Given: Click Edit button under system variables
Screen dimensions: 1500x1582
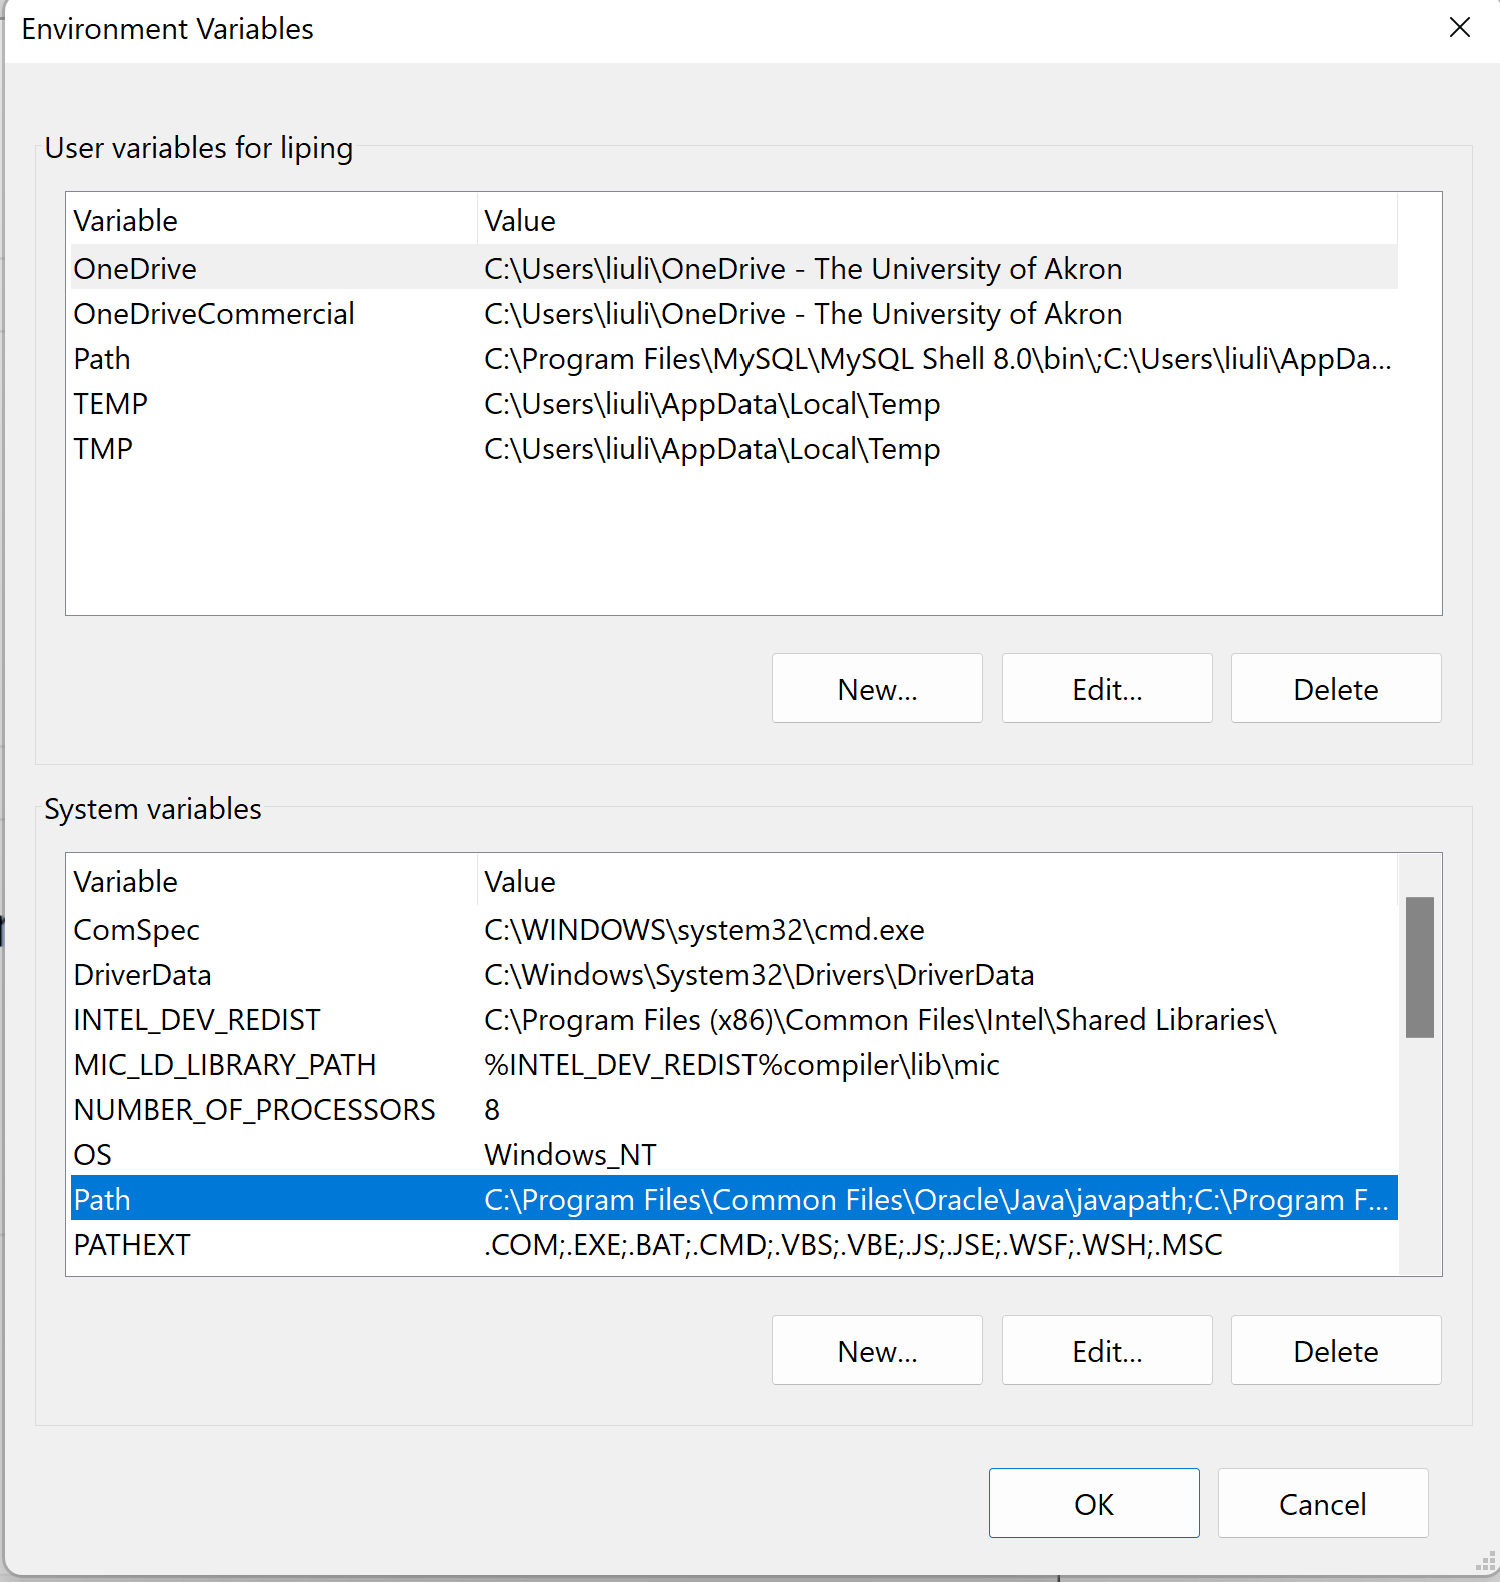Looking at the screenshot, I should coord(1107,1350).
